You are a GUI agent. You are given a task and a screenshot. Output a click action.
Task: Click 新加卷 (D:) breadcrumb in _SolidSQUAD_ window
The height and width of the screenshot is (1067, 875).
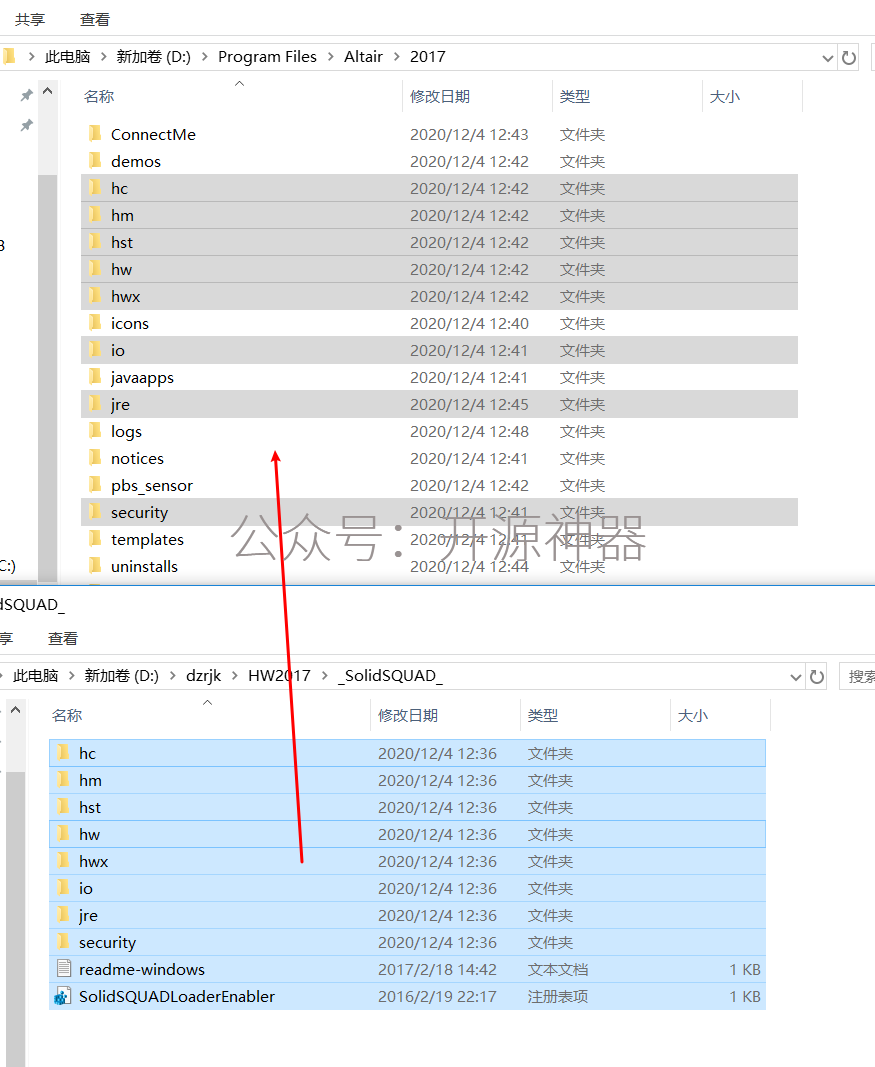point(121,675)
